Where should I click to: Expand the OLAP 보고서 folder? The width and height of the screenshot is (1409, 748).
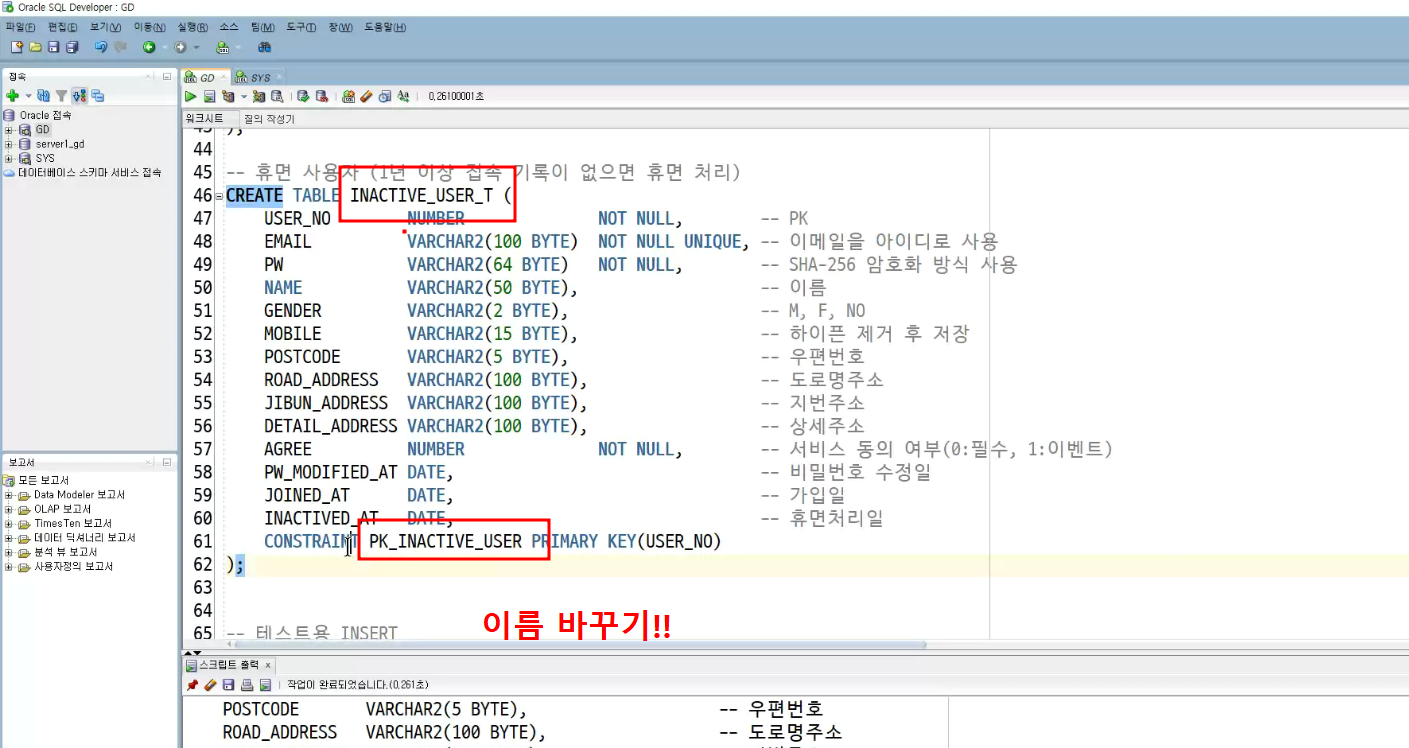pyautogui.click(x=9, y=509)
